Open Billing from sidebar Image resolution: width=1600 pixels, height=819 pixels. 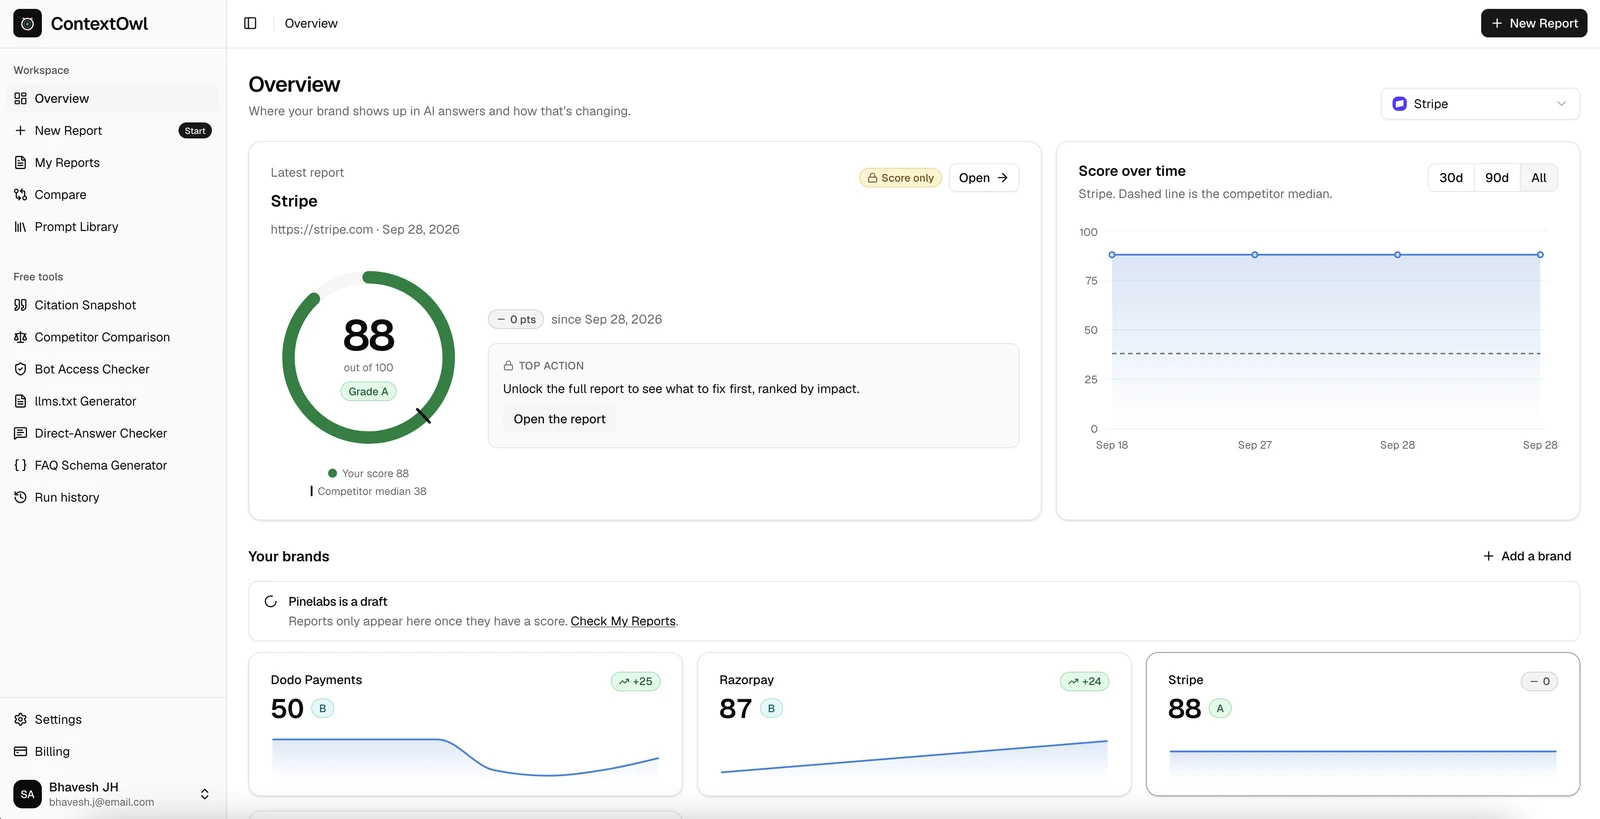coord(113,751)
